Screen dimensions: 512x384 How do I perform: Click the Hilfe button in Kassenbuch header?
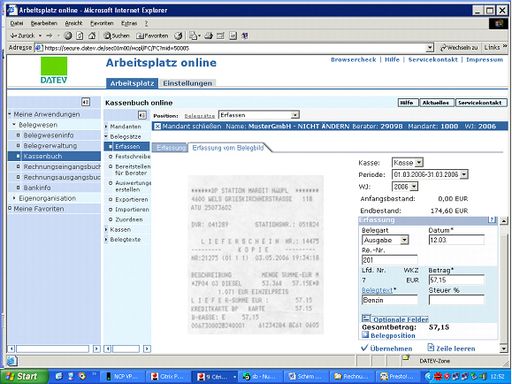[x=408, y=103]
